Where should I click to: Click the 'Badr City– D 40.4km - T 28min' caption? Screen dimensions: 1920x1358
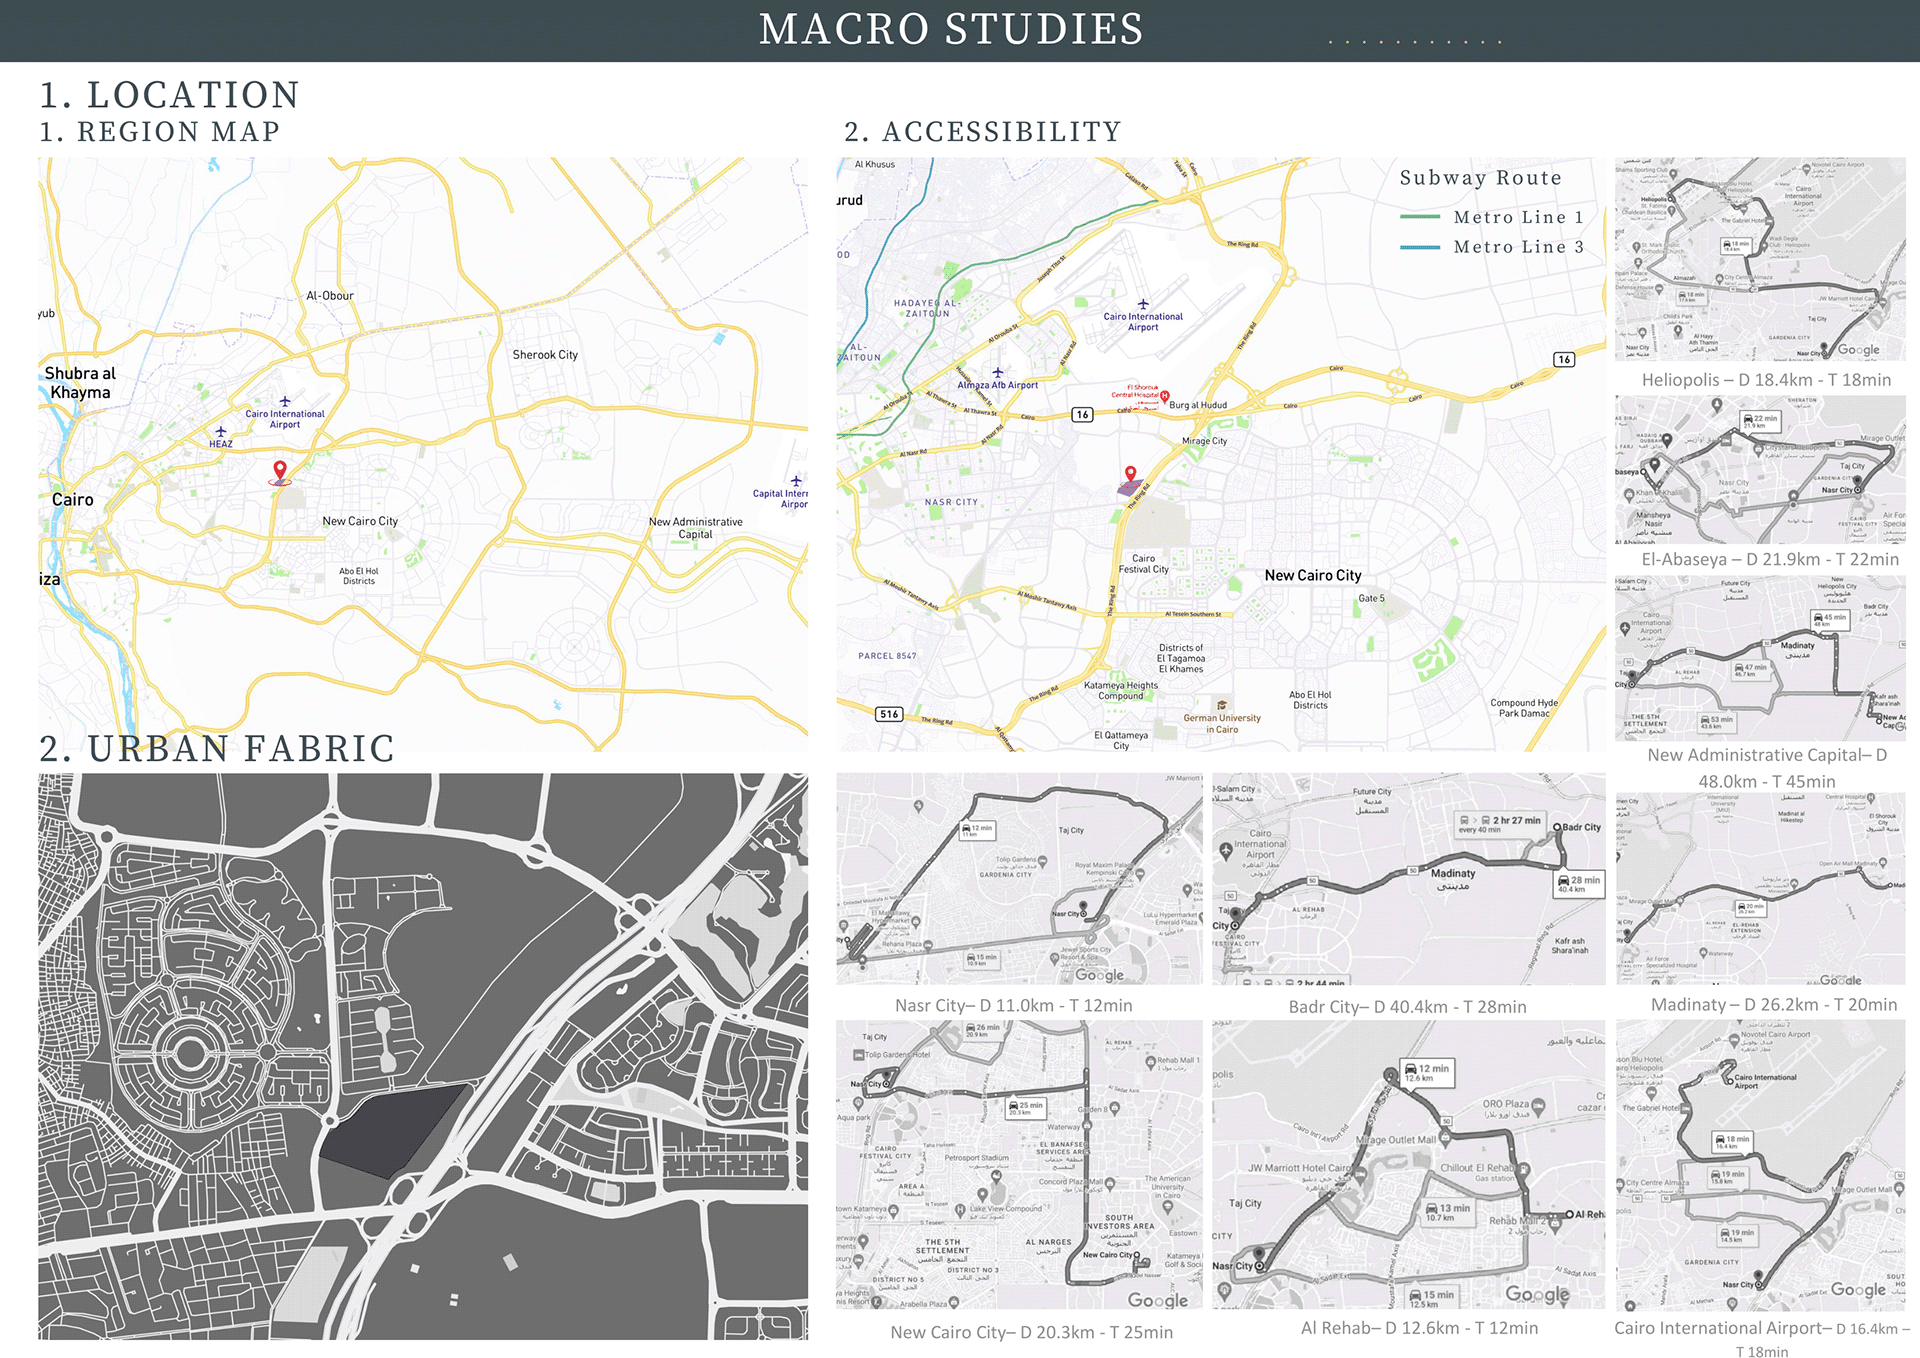(1407, 1007)
